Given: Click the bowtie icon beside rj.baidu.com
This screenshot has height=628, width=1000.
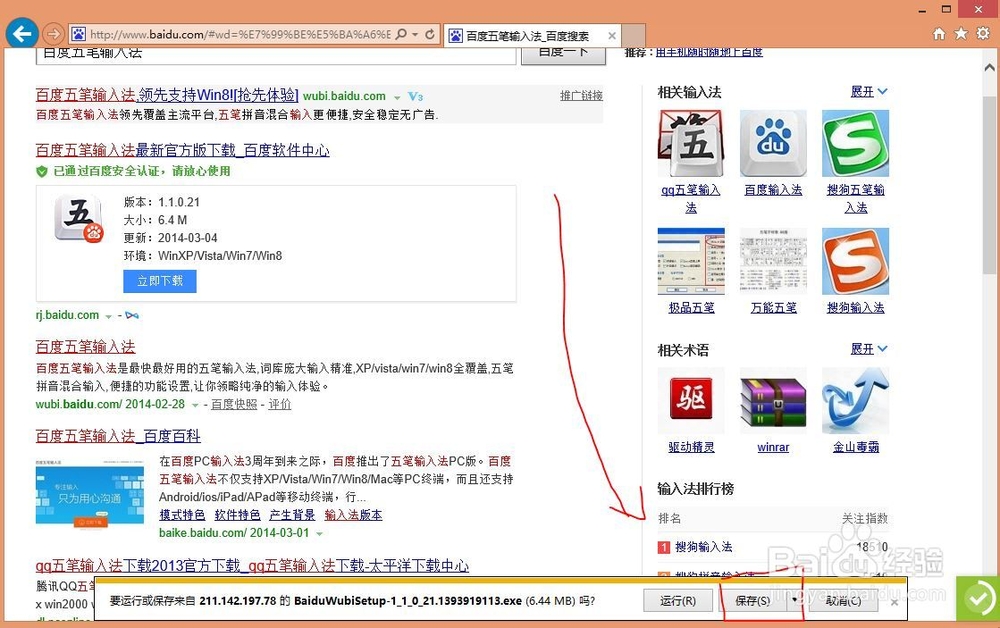Looking at the screenshot, I should tap(132, 315).
